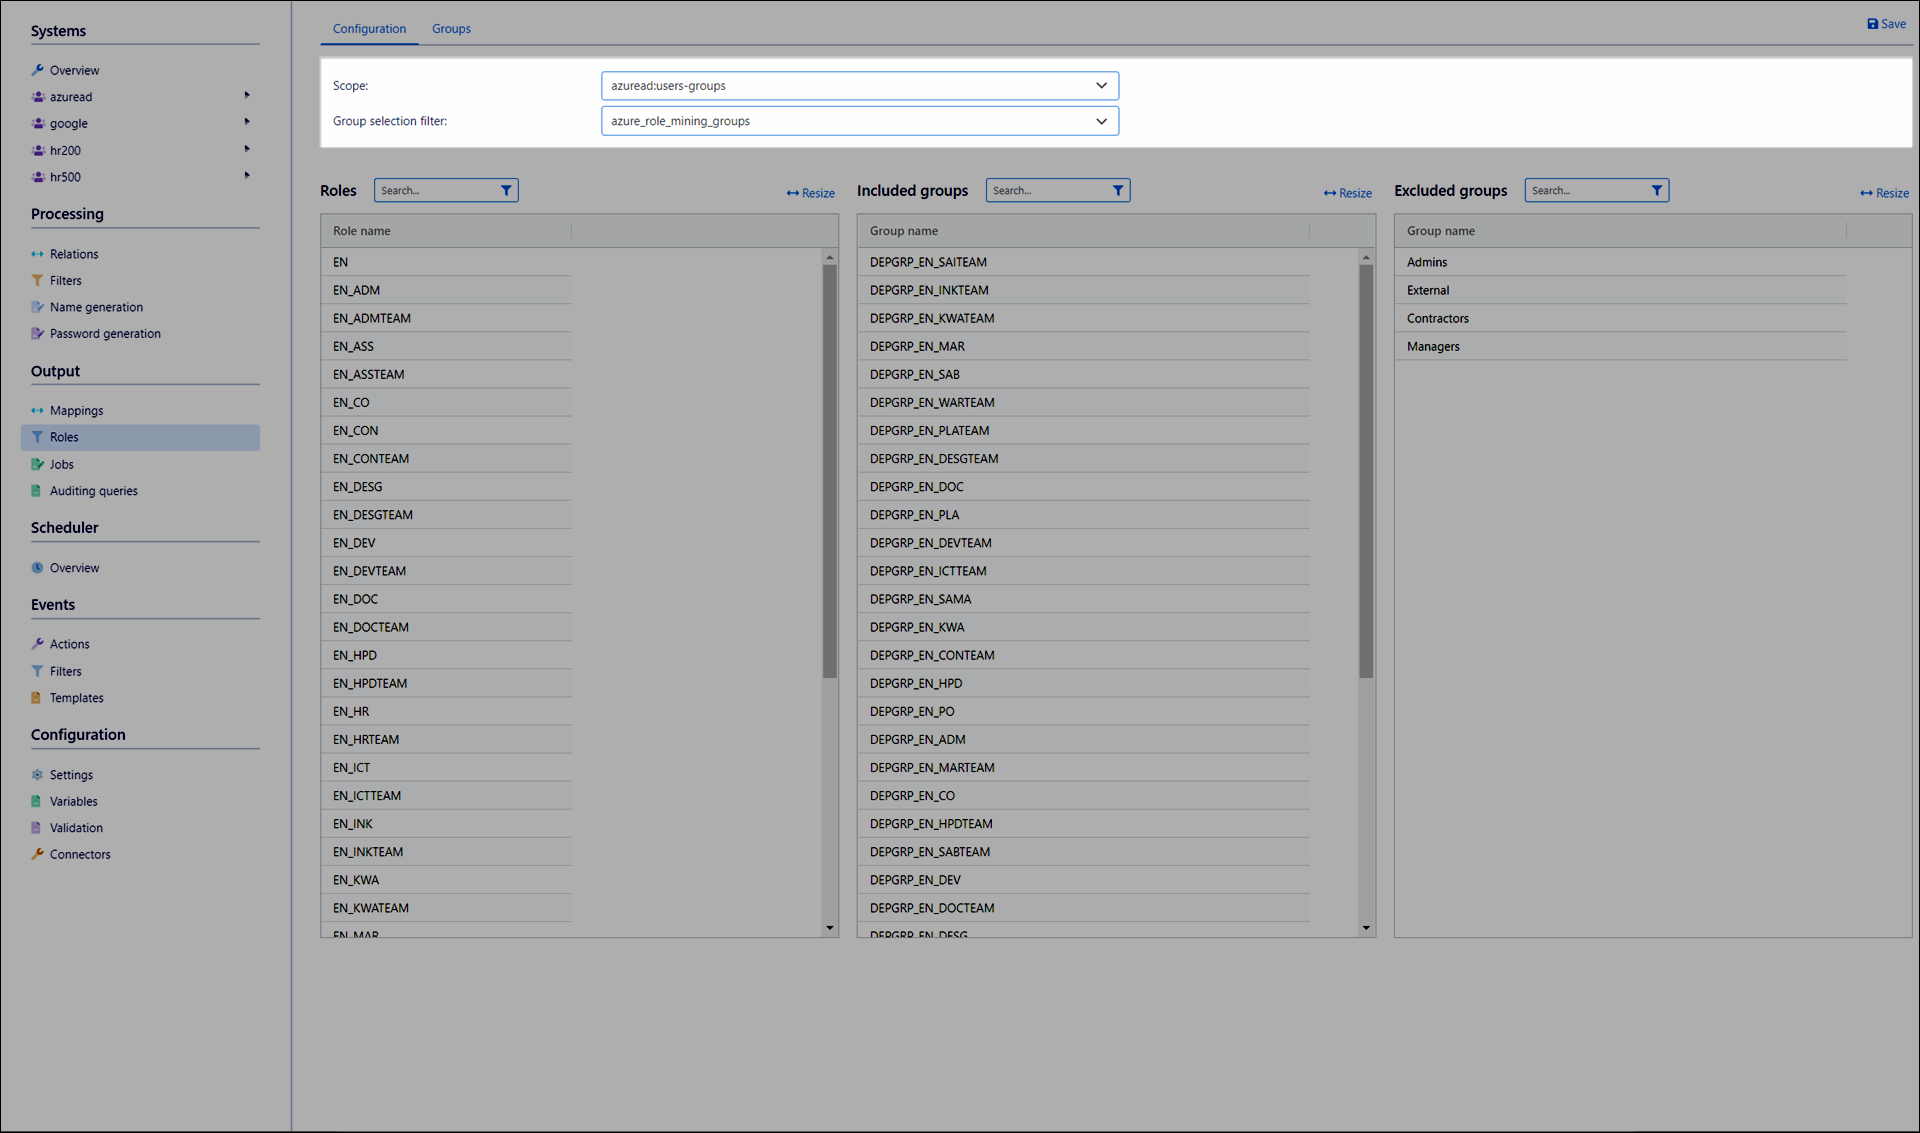The height and width of the screenshot is (1133, 1920).
Task: Open Relations under Processing
Action: [x=74, y=254]
